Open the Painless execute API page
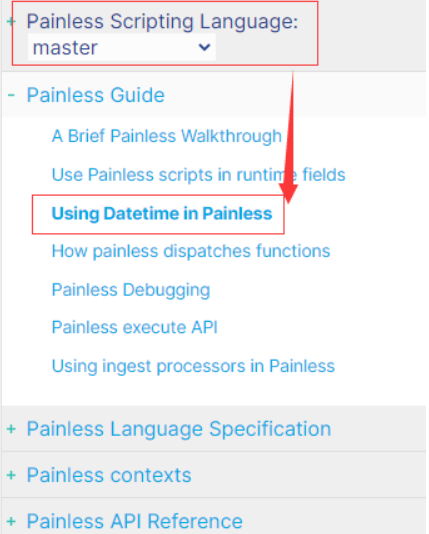Image resolution: width=429 pixels, height=534 pixels. (134, 327)
